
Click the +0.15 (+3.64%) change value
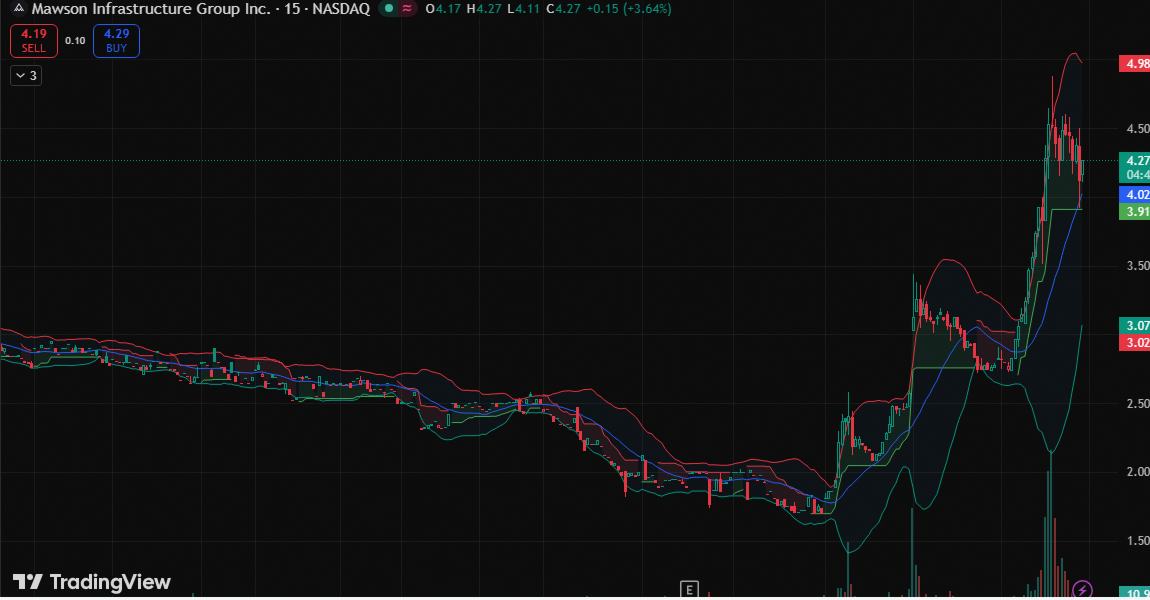[629, 9]
